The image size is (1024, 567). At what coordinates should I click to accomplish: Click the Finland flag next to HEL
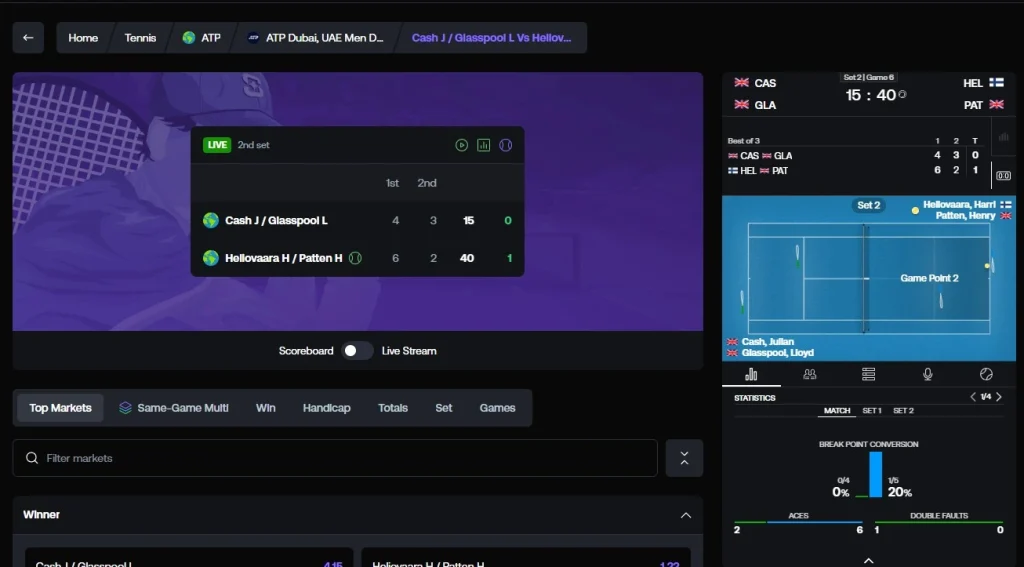tap(996, 83)
